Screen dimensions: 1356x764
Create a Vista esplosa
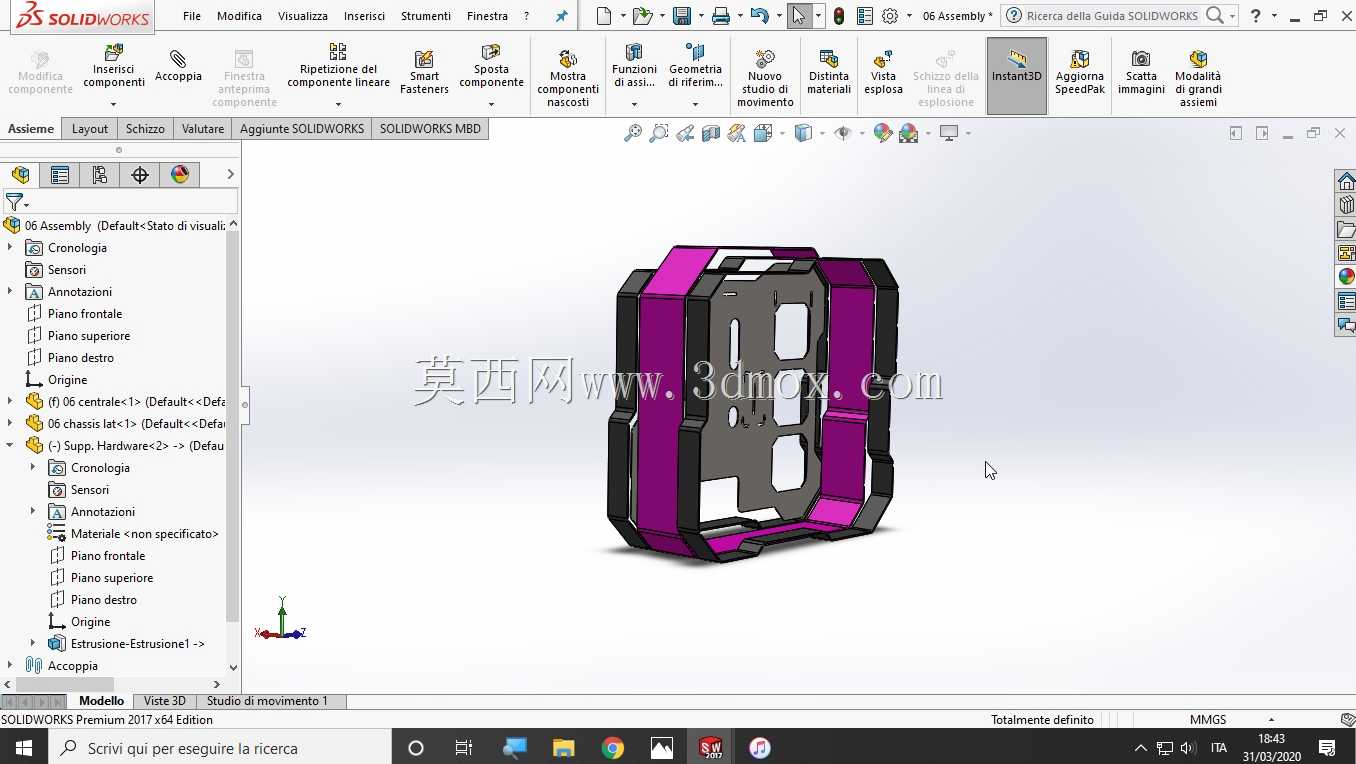point(883,72)
